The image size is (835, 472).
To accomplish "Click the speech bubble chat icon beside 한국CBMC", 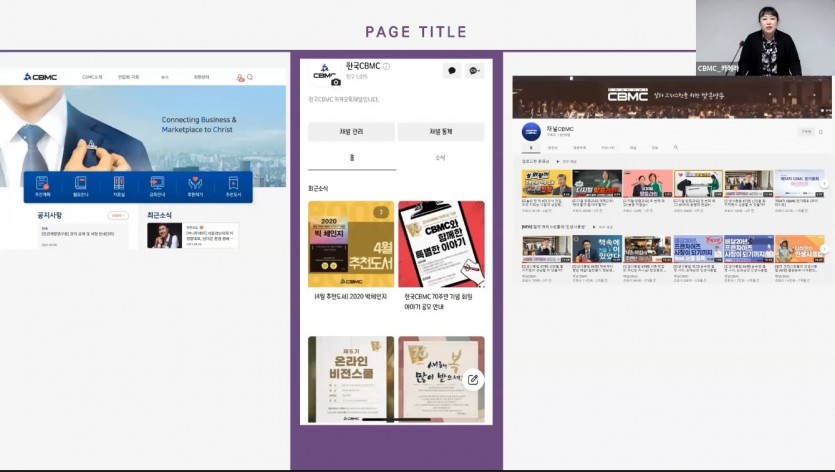I will (452, 71).
